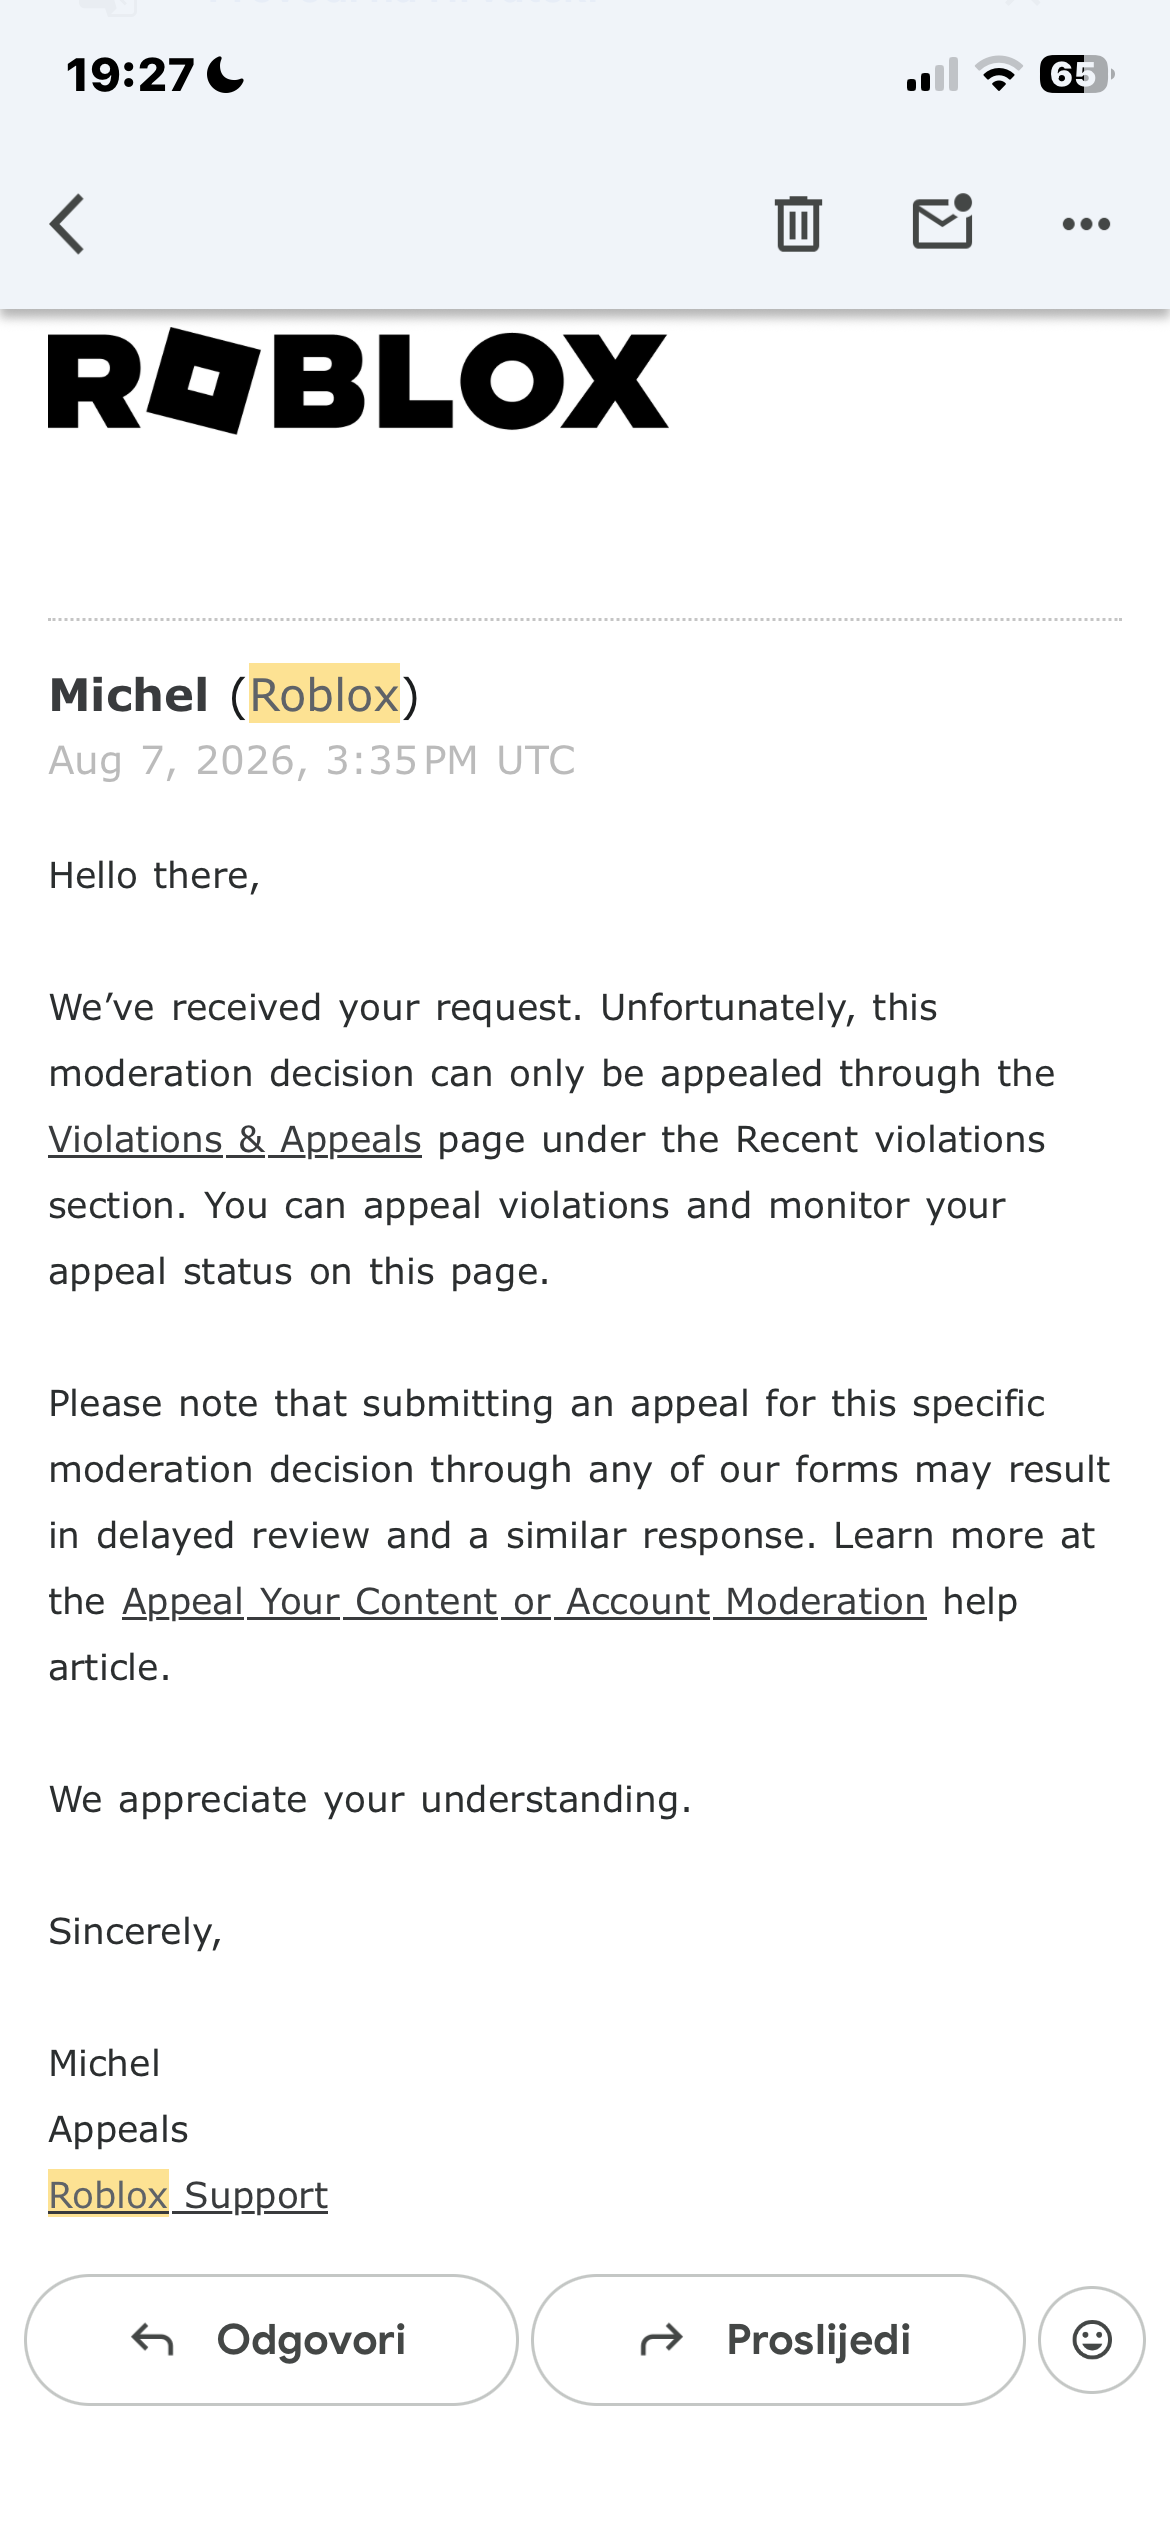Tap the moon focus mode icon

[225, 75]
